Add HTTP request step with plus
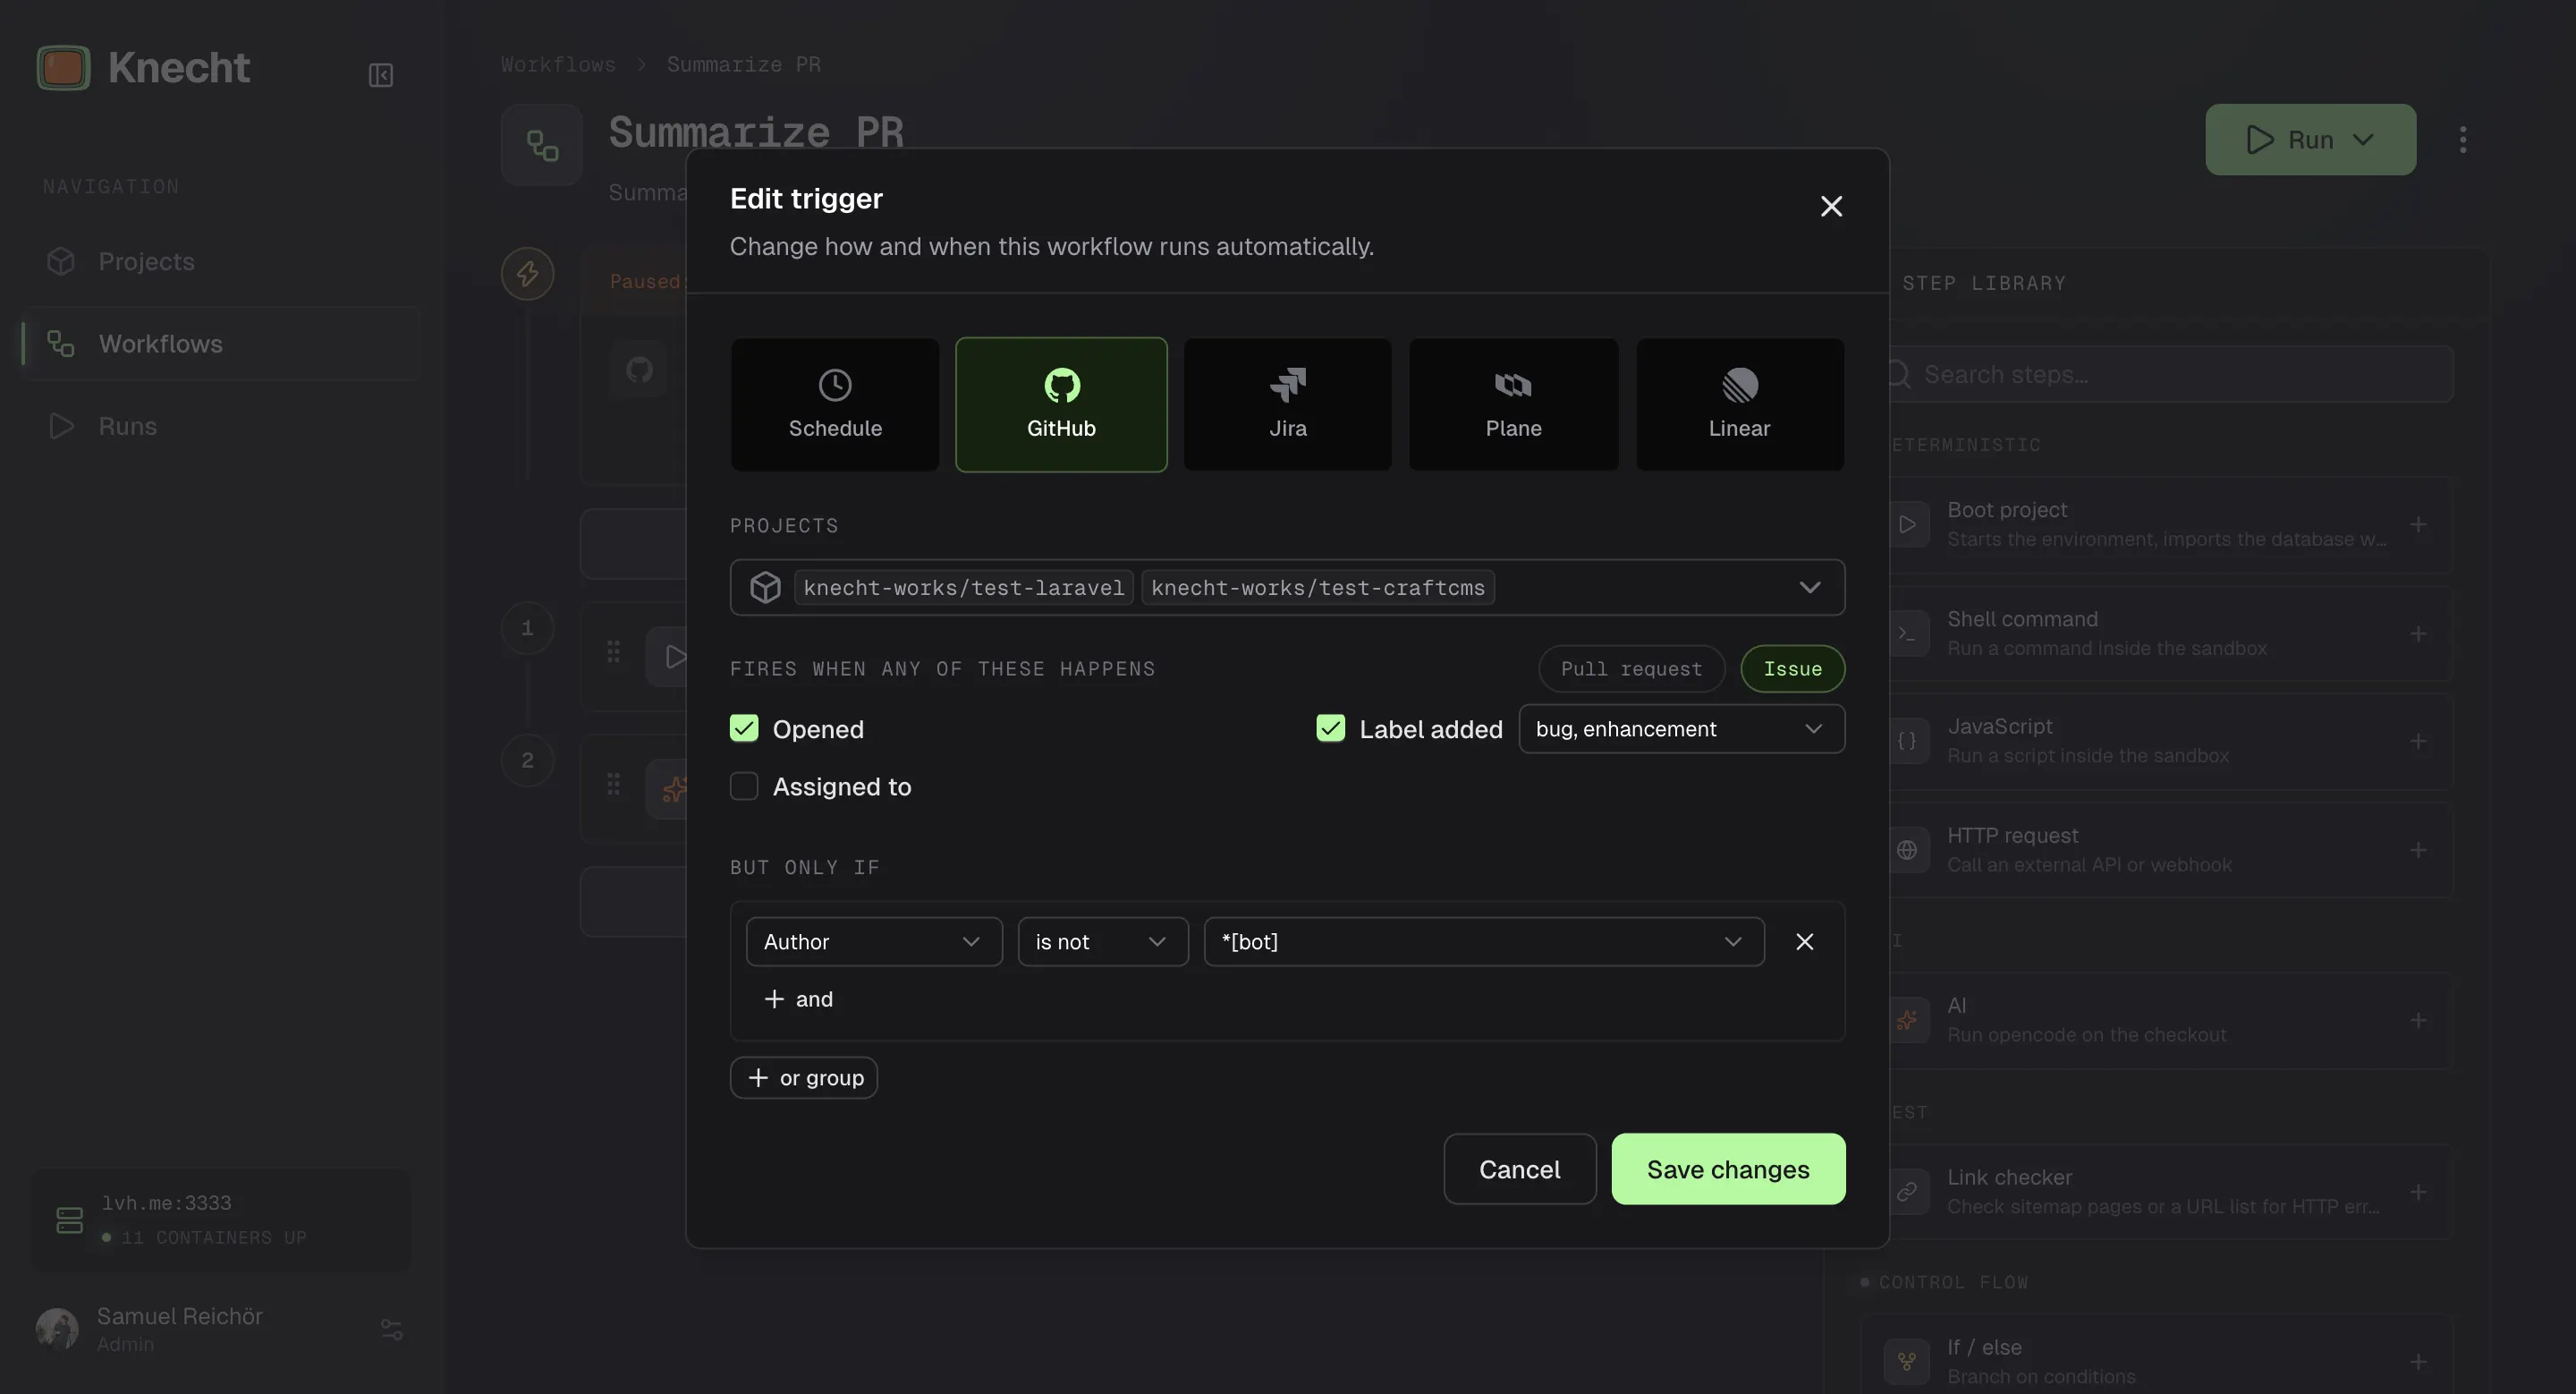Viewport: 2576px width, 1394px height. (2418, 850)
